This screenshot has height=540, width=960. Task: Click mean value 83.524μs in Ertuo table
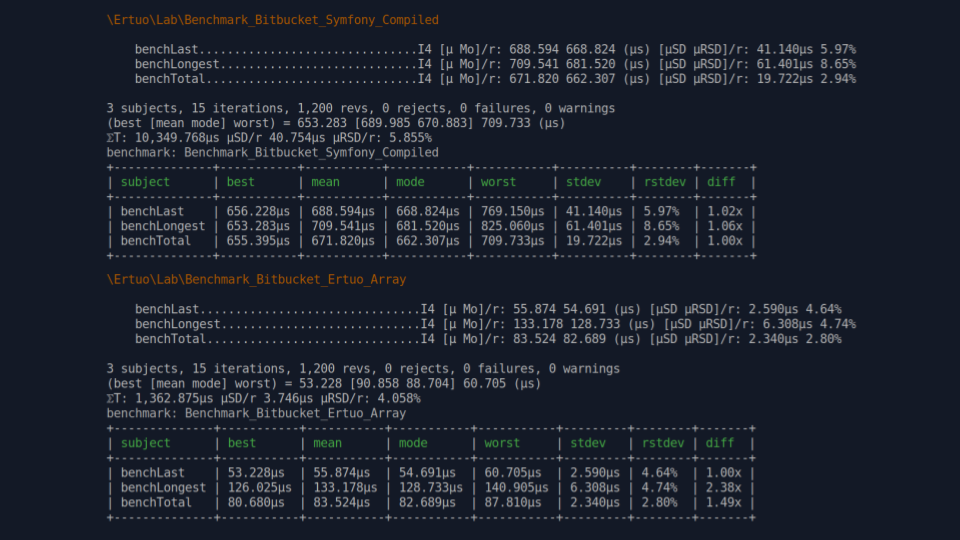[342, 502]
